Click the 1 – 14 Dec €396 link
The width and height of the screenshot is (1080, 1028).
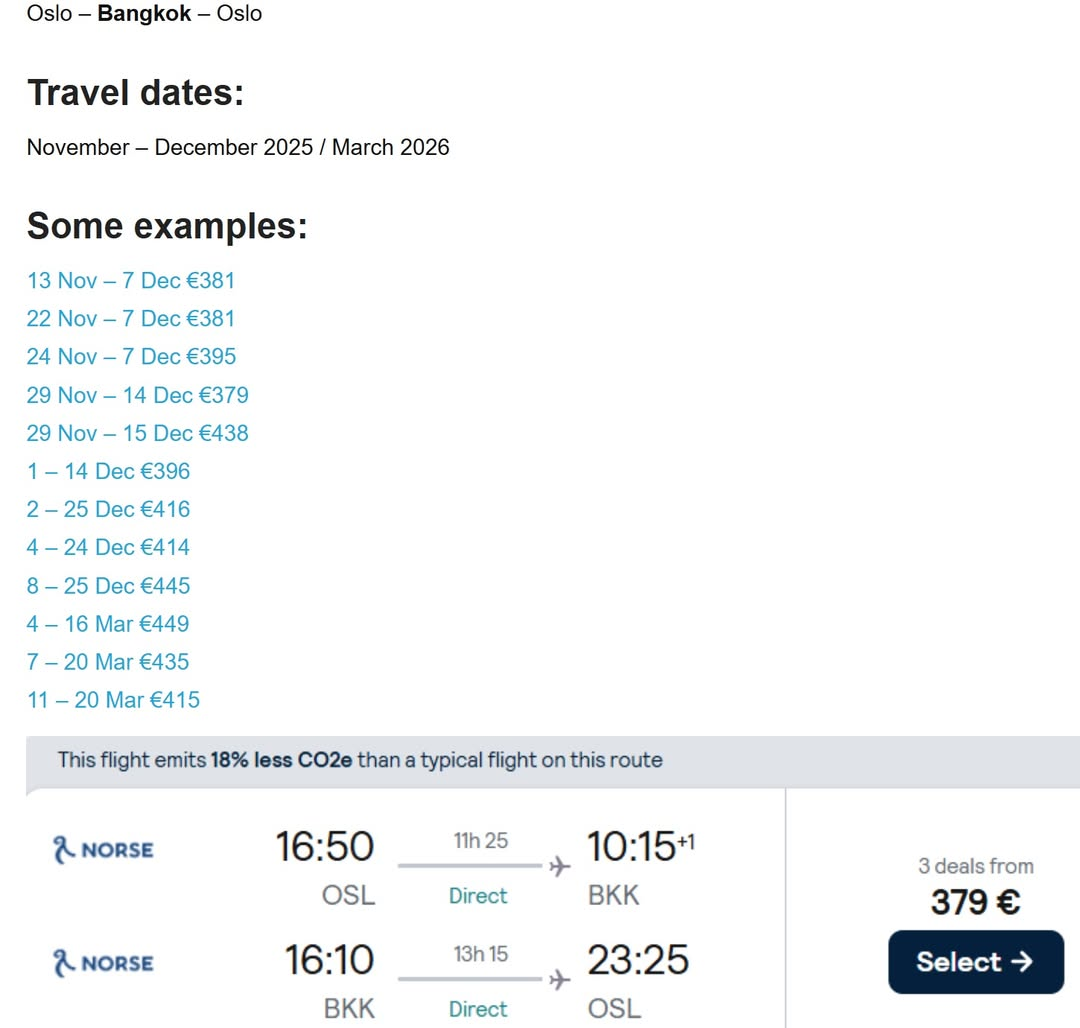[x=108, y=471]
